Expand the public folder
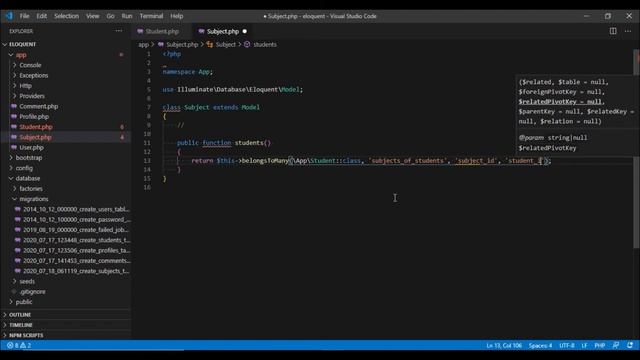Image resolution: width=640 pixels, height=360 pixels. pyautogui.click(x=24, y=302)
